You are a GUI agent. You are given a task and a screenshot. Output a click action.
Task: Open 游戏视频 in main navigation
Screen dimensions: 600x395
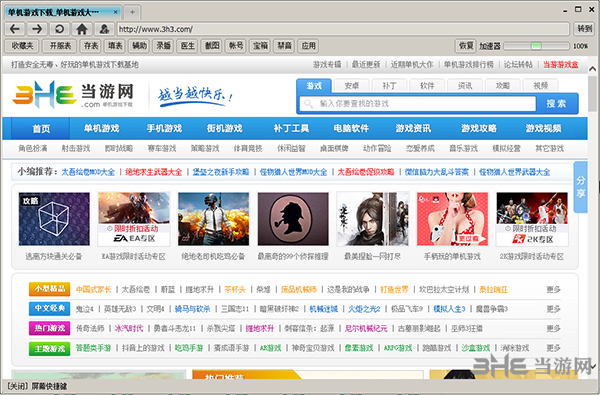click(x=543, y=128)
